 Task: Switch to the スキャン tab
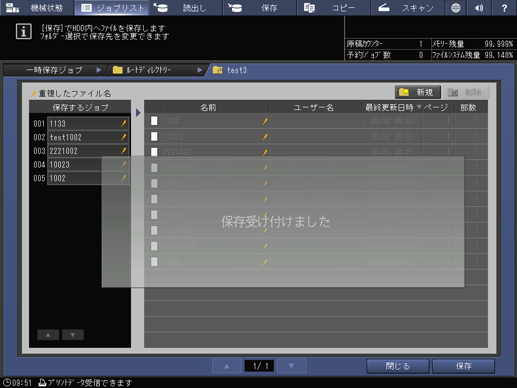click(408, 8)
